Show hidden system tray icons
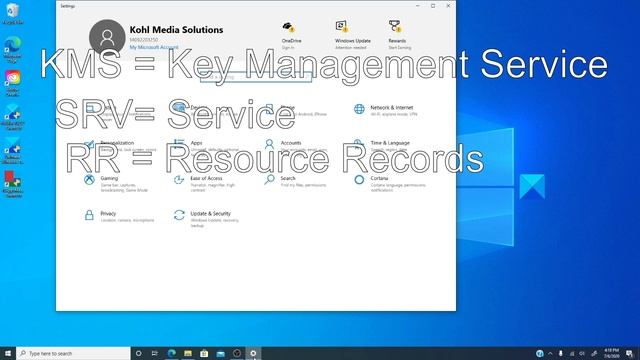Viewport: 640px width, 360px height. [550, 353]
